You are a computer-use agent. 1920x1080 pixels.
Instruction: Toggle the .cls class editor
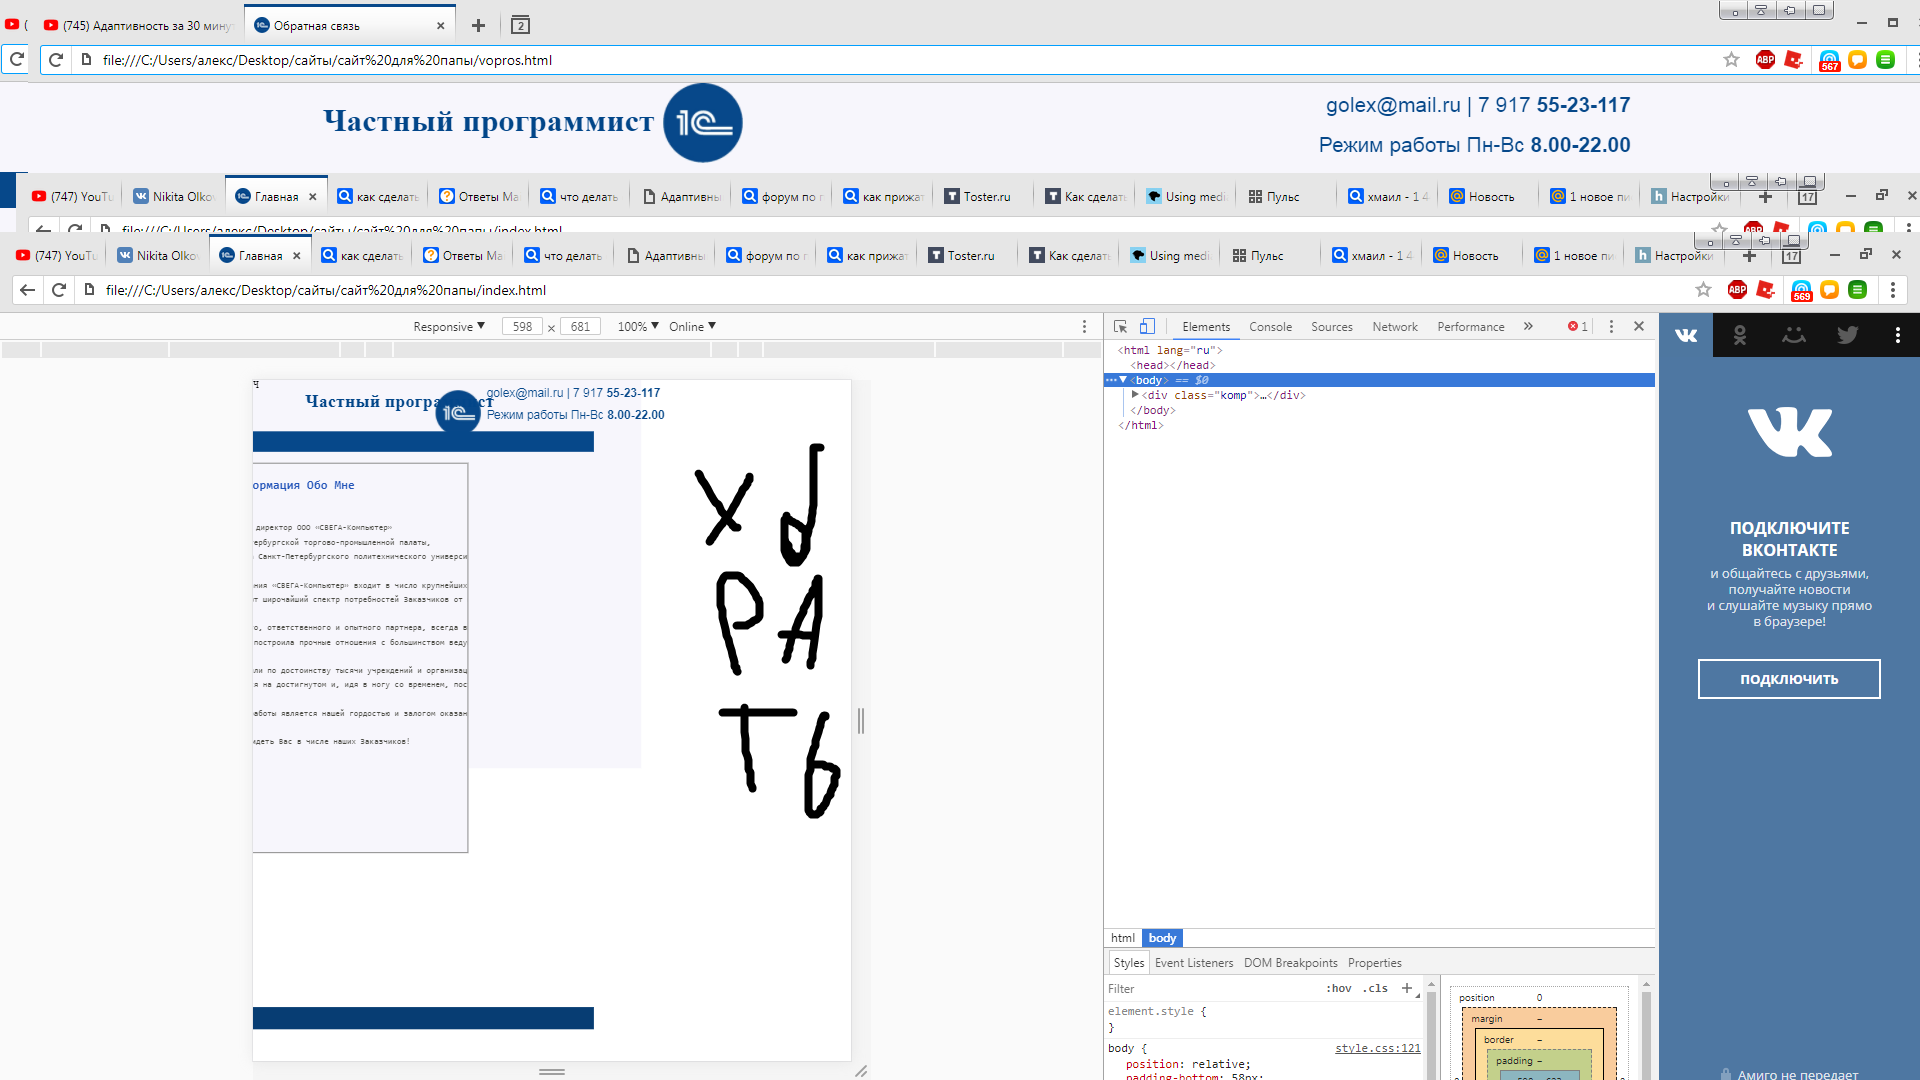click(1376, 988)
